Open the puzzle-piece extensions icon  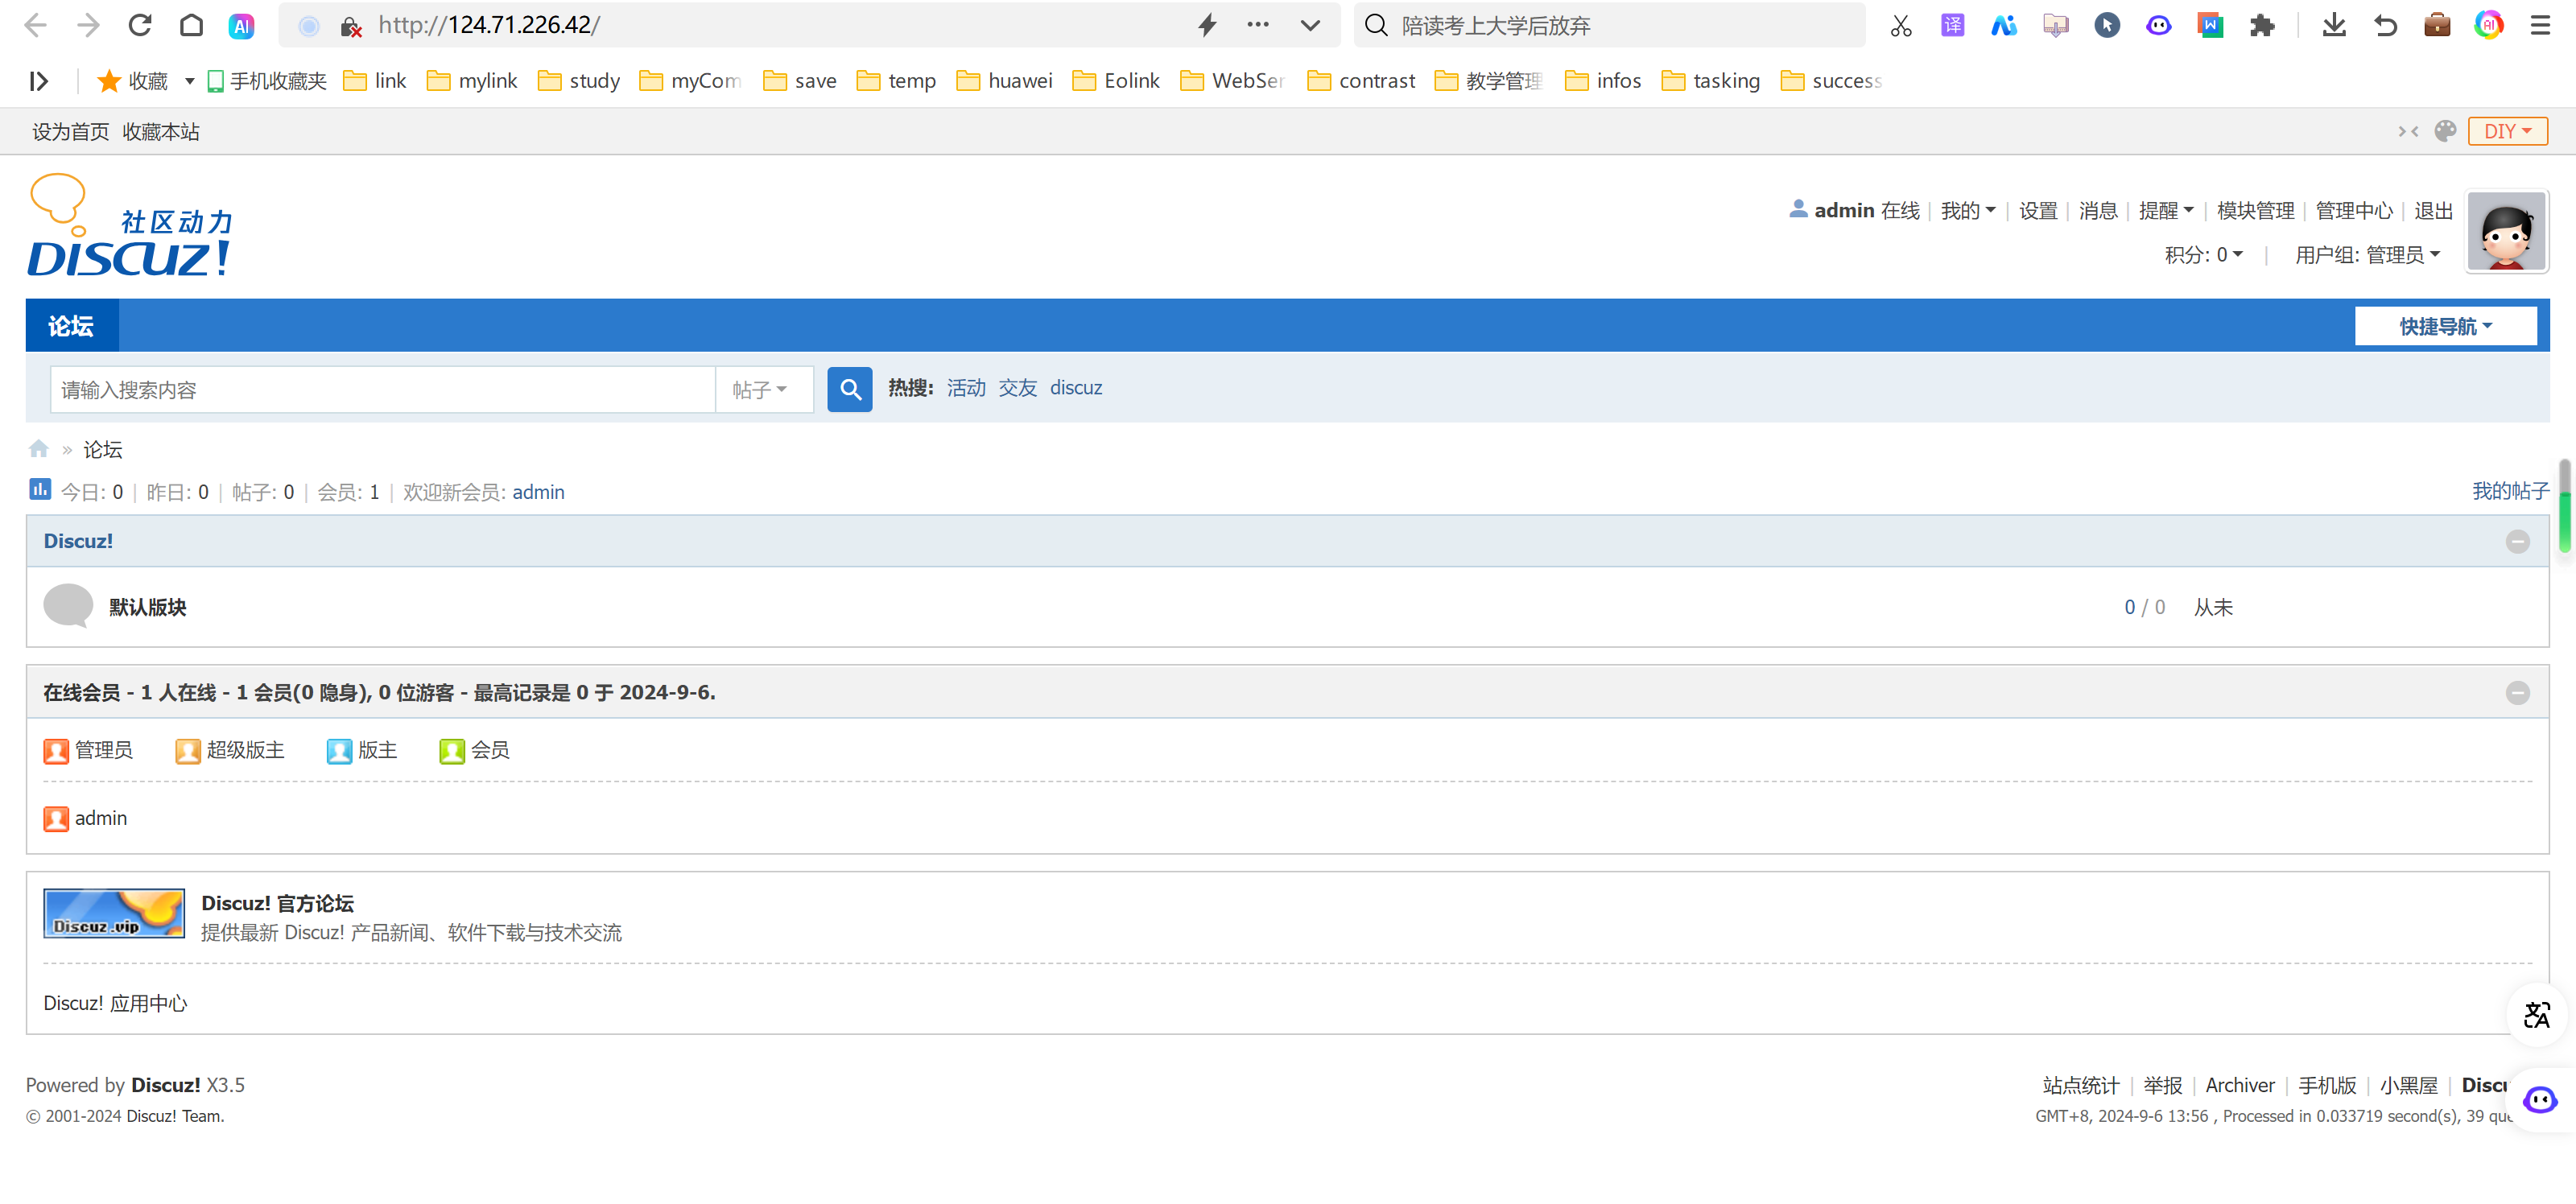point(2262,25)
